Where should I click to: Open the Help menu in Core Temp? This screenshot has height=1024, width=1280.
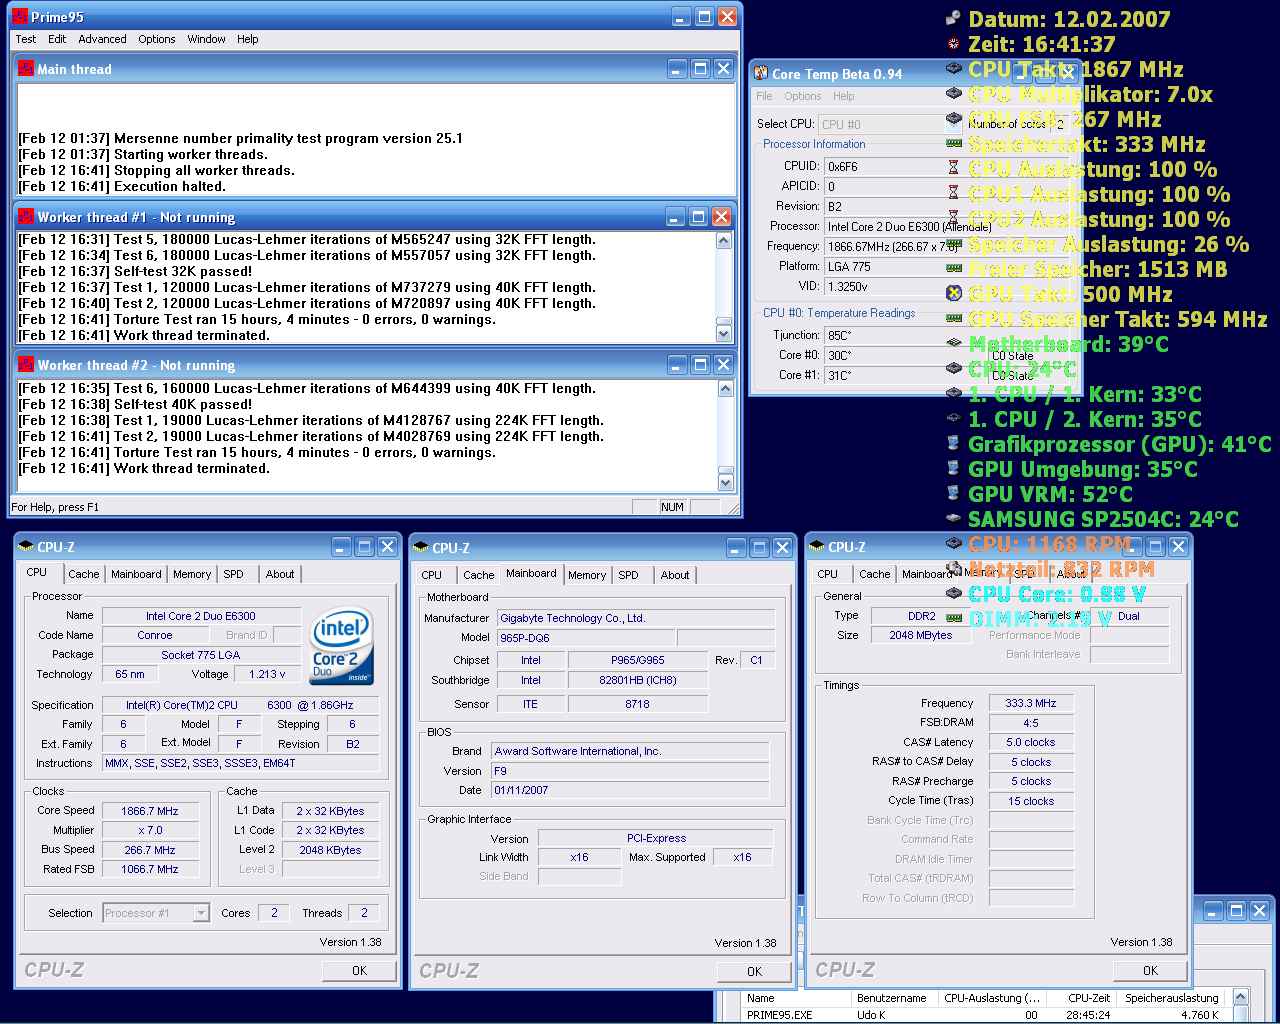click(x=844, y=96)
